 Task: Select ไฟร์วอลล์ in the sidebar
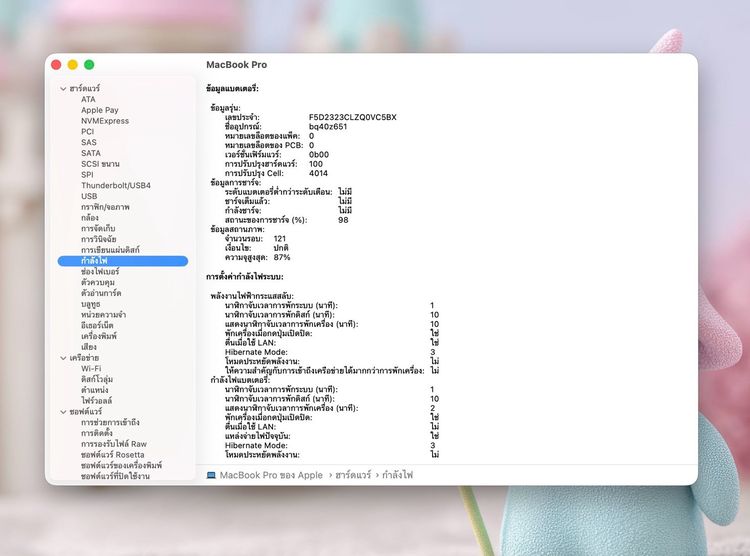coord(97,400)
